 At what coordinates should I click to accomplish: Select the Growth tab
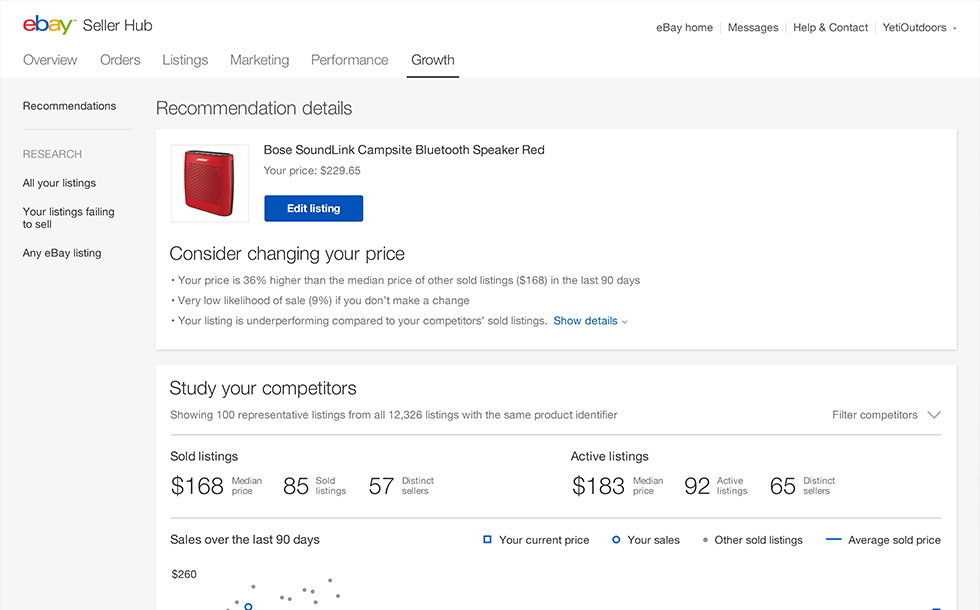coord(432,60)
